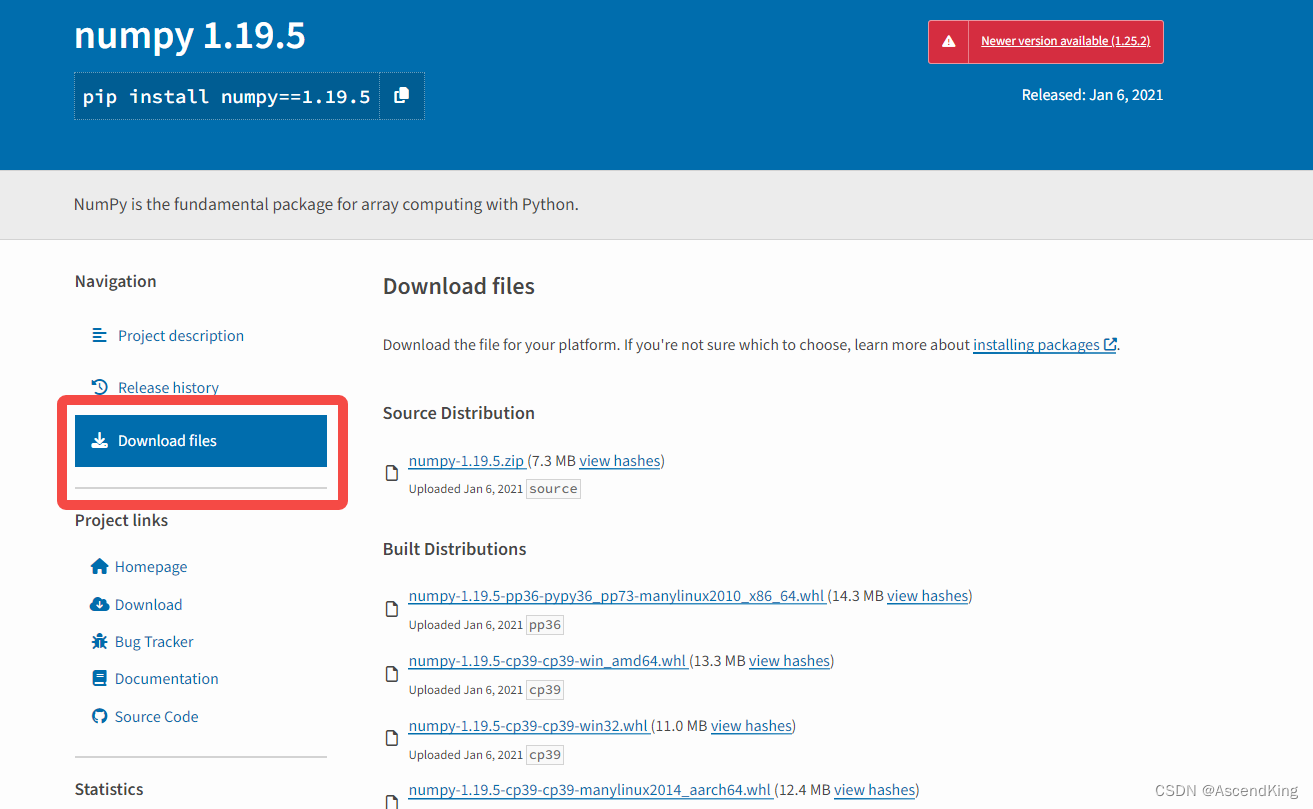
Task: Click the Source Distribution heading
Action: [x=459, y=413]
